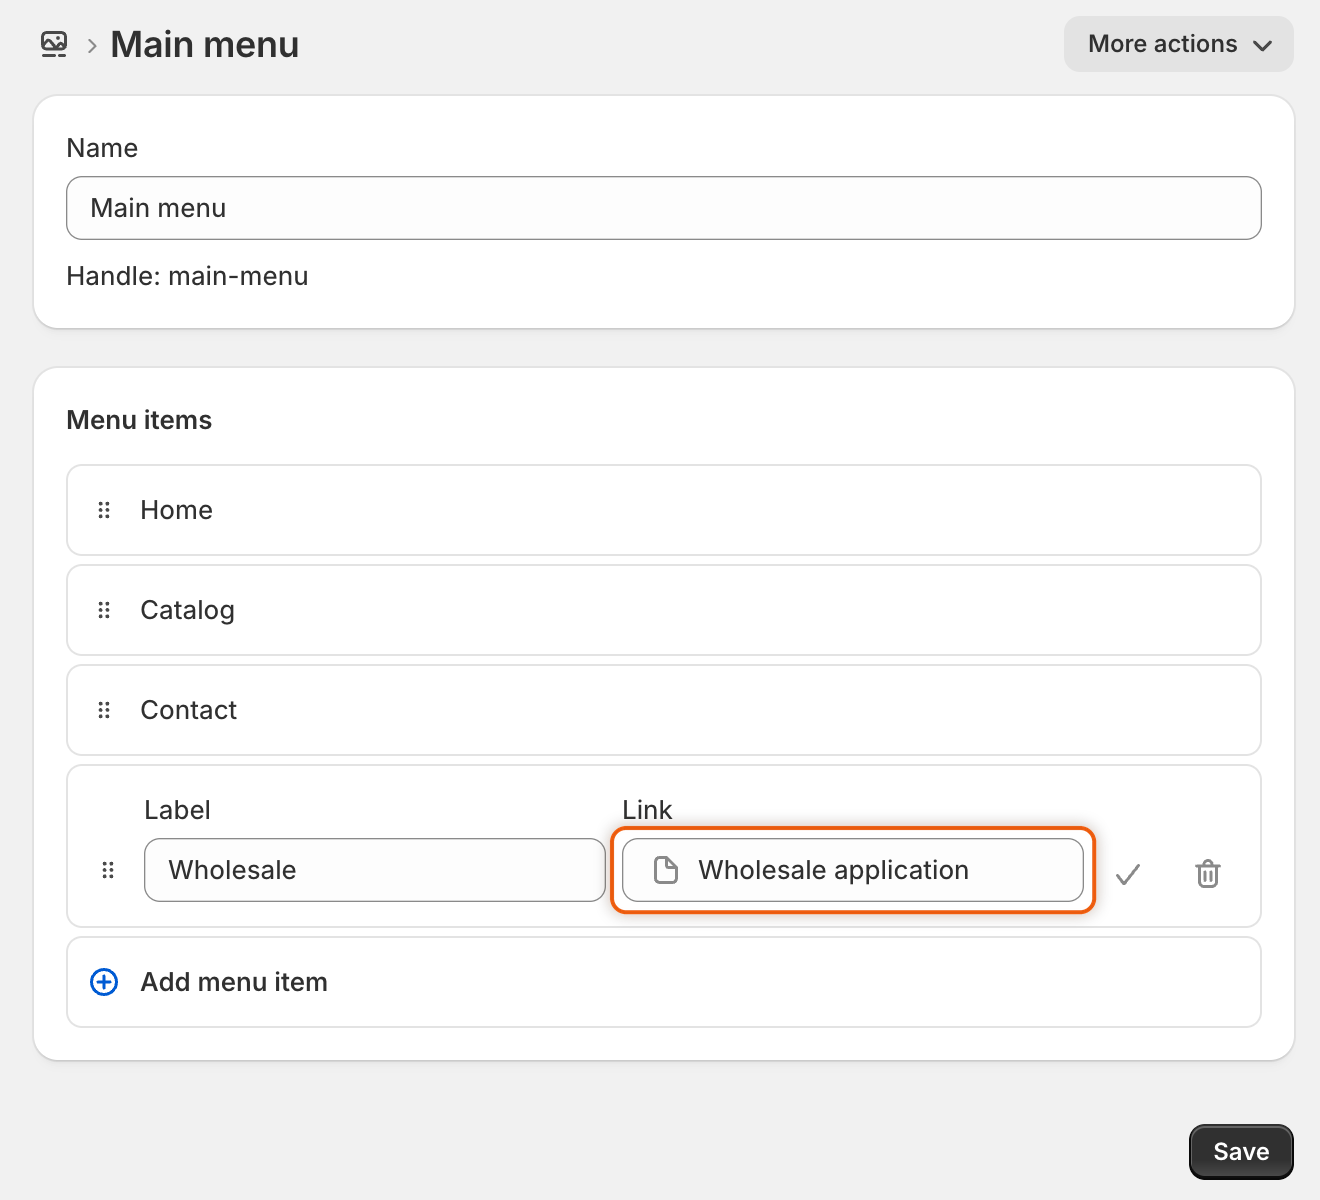This screenshot has width=1320, height=1200.
Task: Click the Name field label
Action: pos(102,148)
